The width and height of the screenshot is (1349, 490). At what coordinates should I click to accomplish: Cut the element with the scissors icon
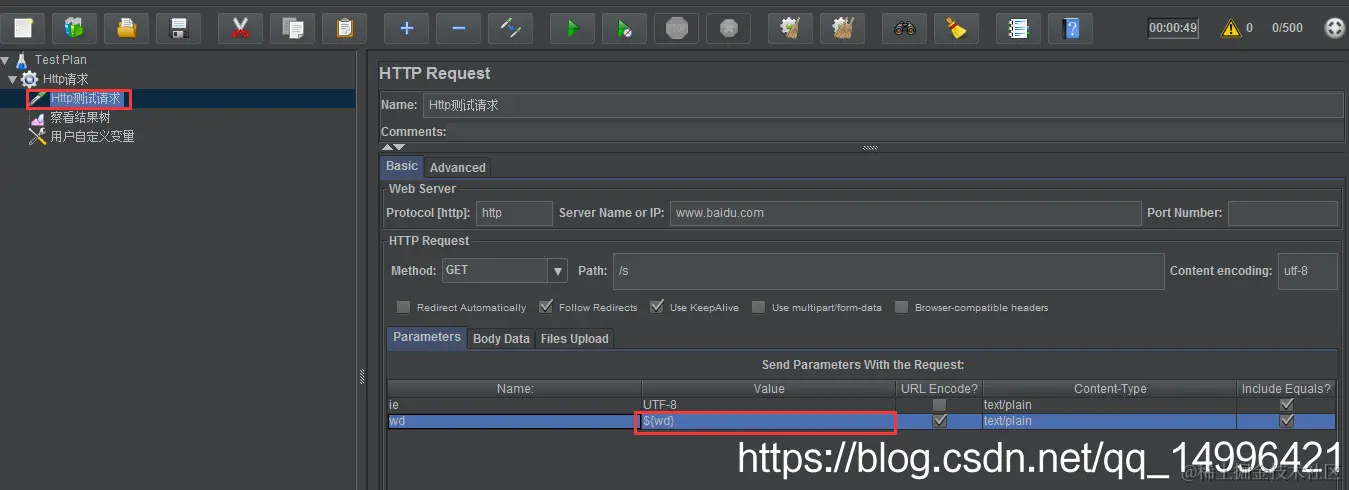[240, 28]
